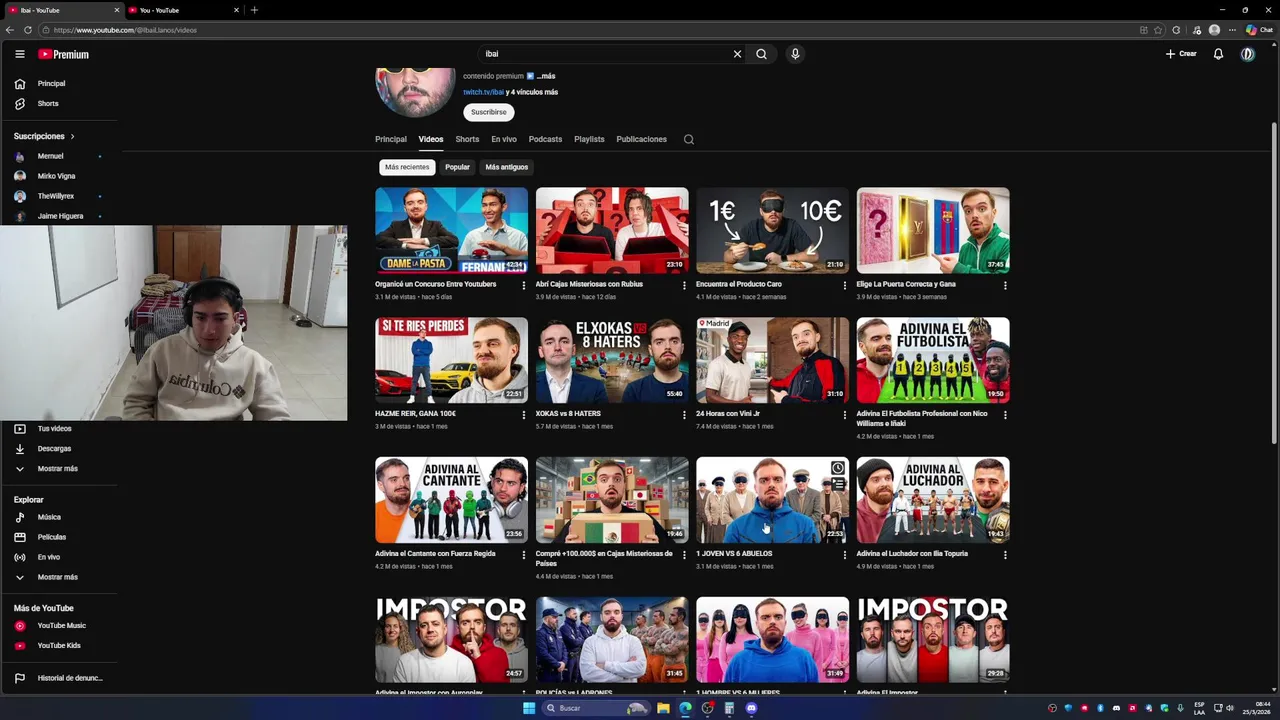
Task: Open options menu for Elige La Puerta Correcta
Action: pyautogui.click(x=1005, y=285)
